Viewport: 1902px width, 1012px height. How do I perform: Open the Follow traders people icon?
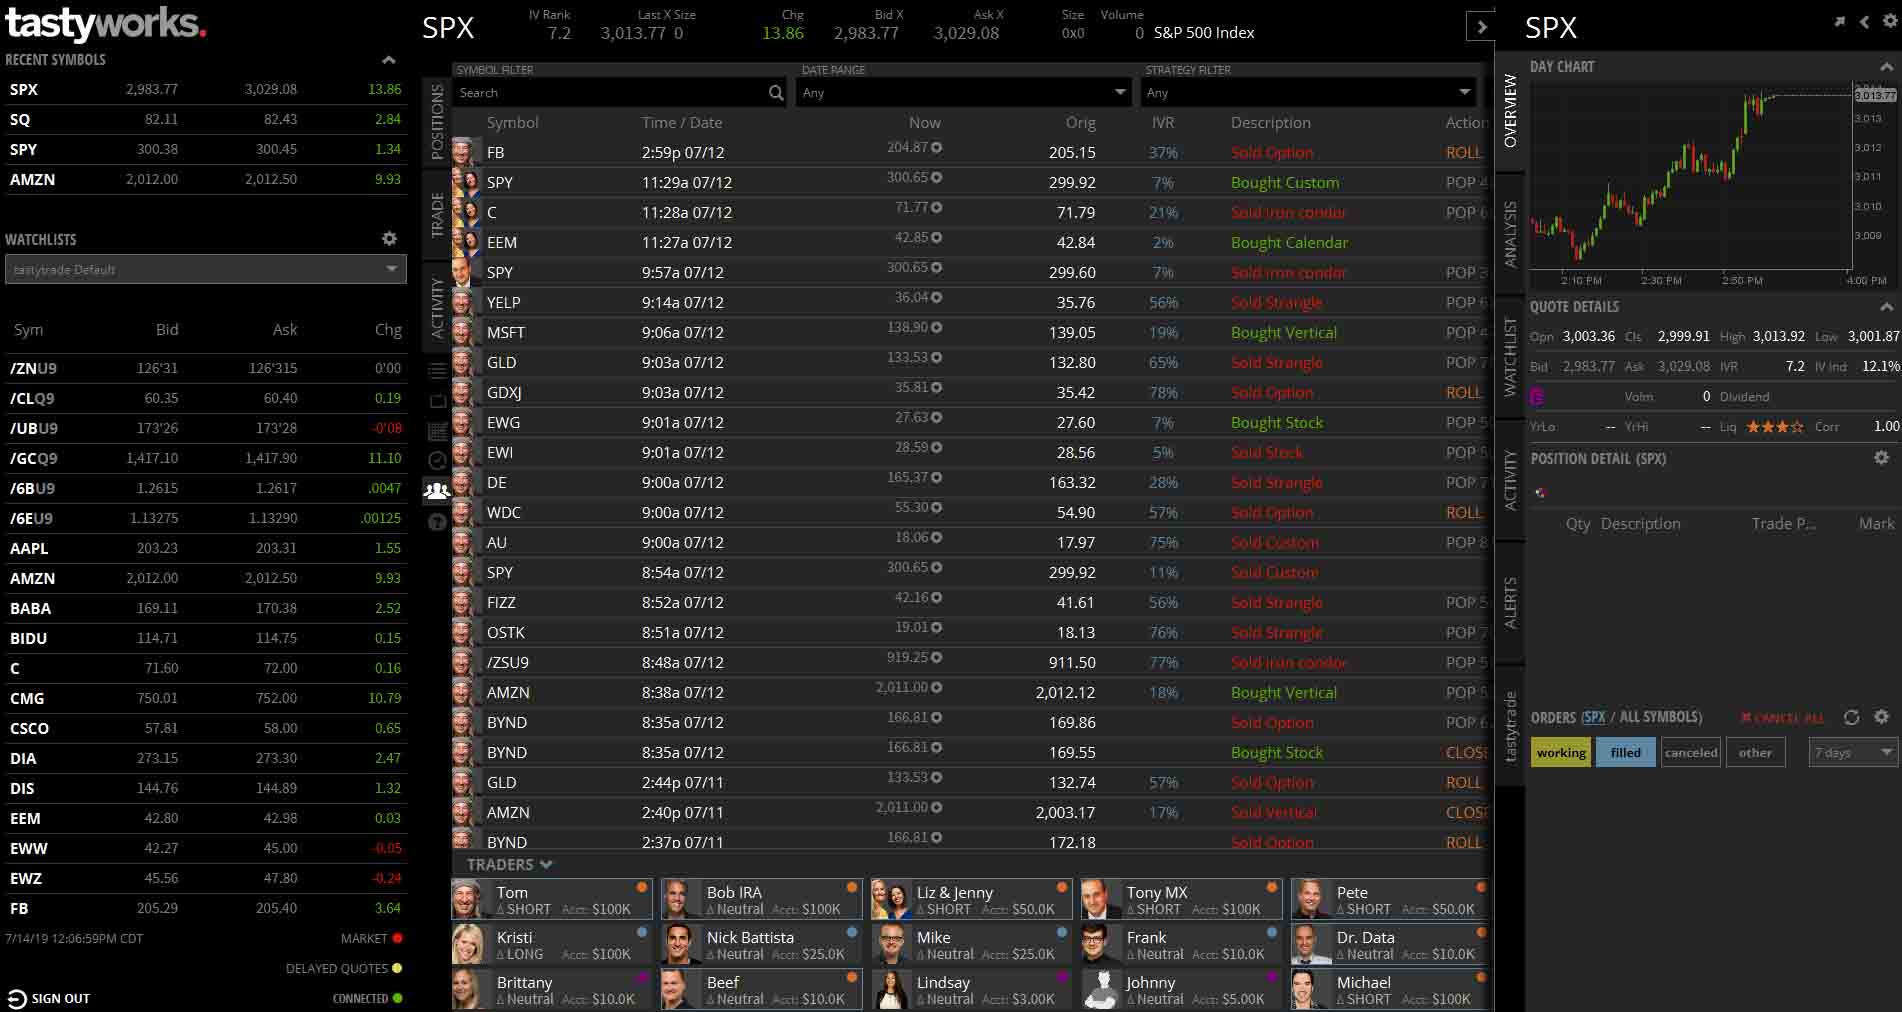coord(437,490)
